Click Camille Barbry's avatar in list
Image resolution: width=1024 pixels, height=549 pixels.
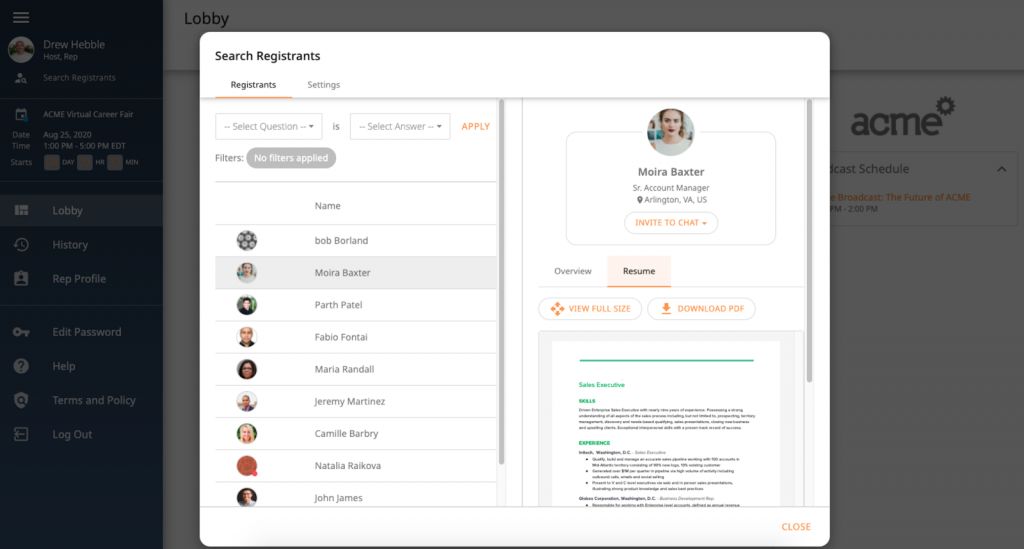coord(247,433)
